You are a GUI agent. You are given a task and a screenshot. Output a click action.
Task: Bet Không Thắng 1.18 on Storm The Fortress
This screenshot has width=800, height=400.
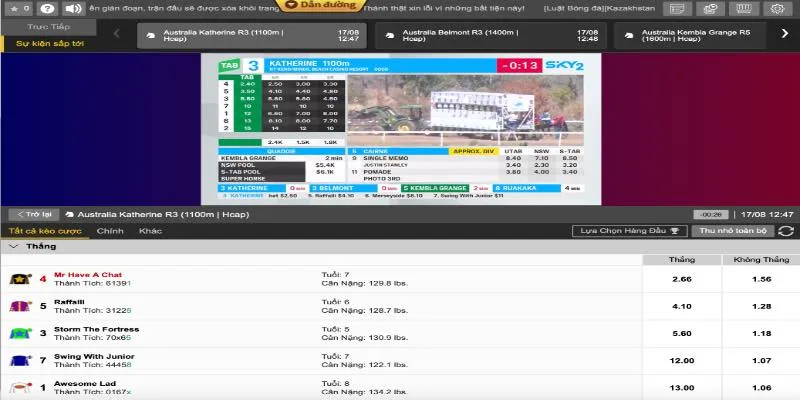point(761,333)
